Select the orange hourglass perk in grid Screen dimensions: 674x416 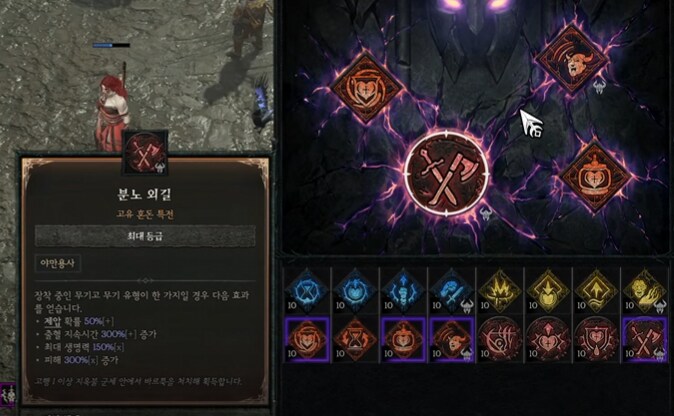tap(355, 340)
